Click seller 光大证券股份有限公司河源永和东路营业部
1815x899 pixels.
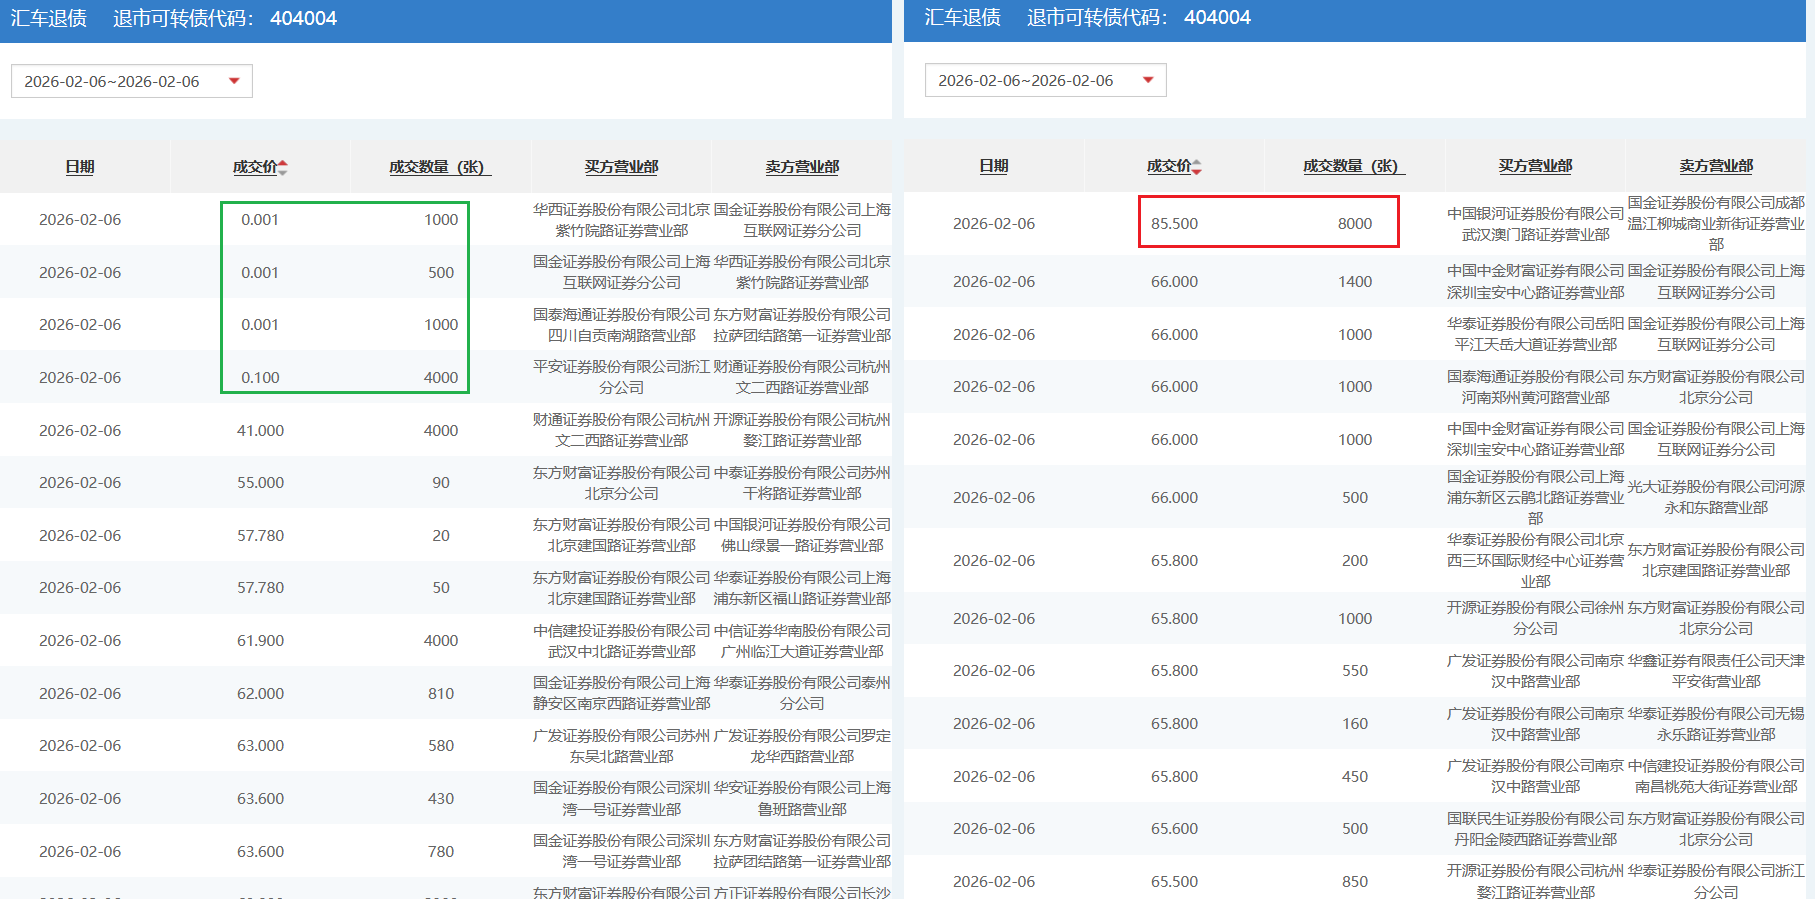(1716, 497)
